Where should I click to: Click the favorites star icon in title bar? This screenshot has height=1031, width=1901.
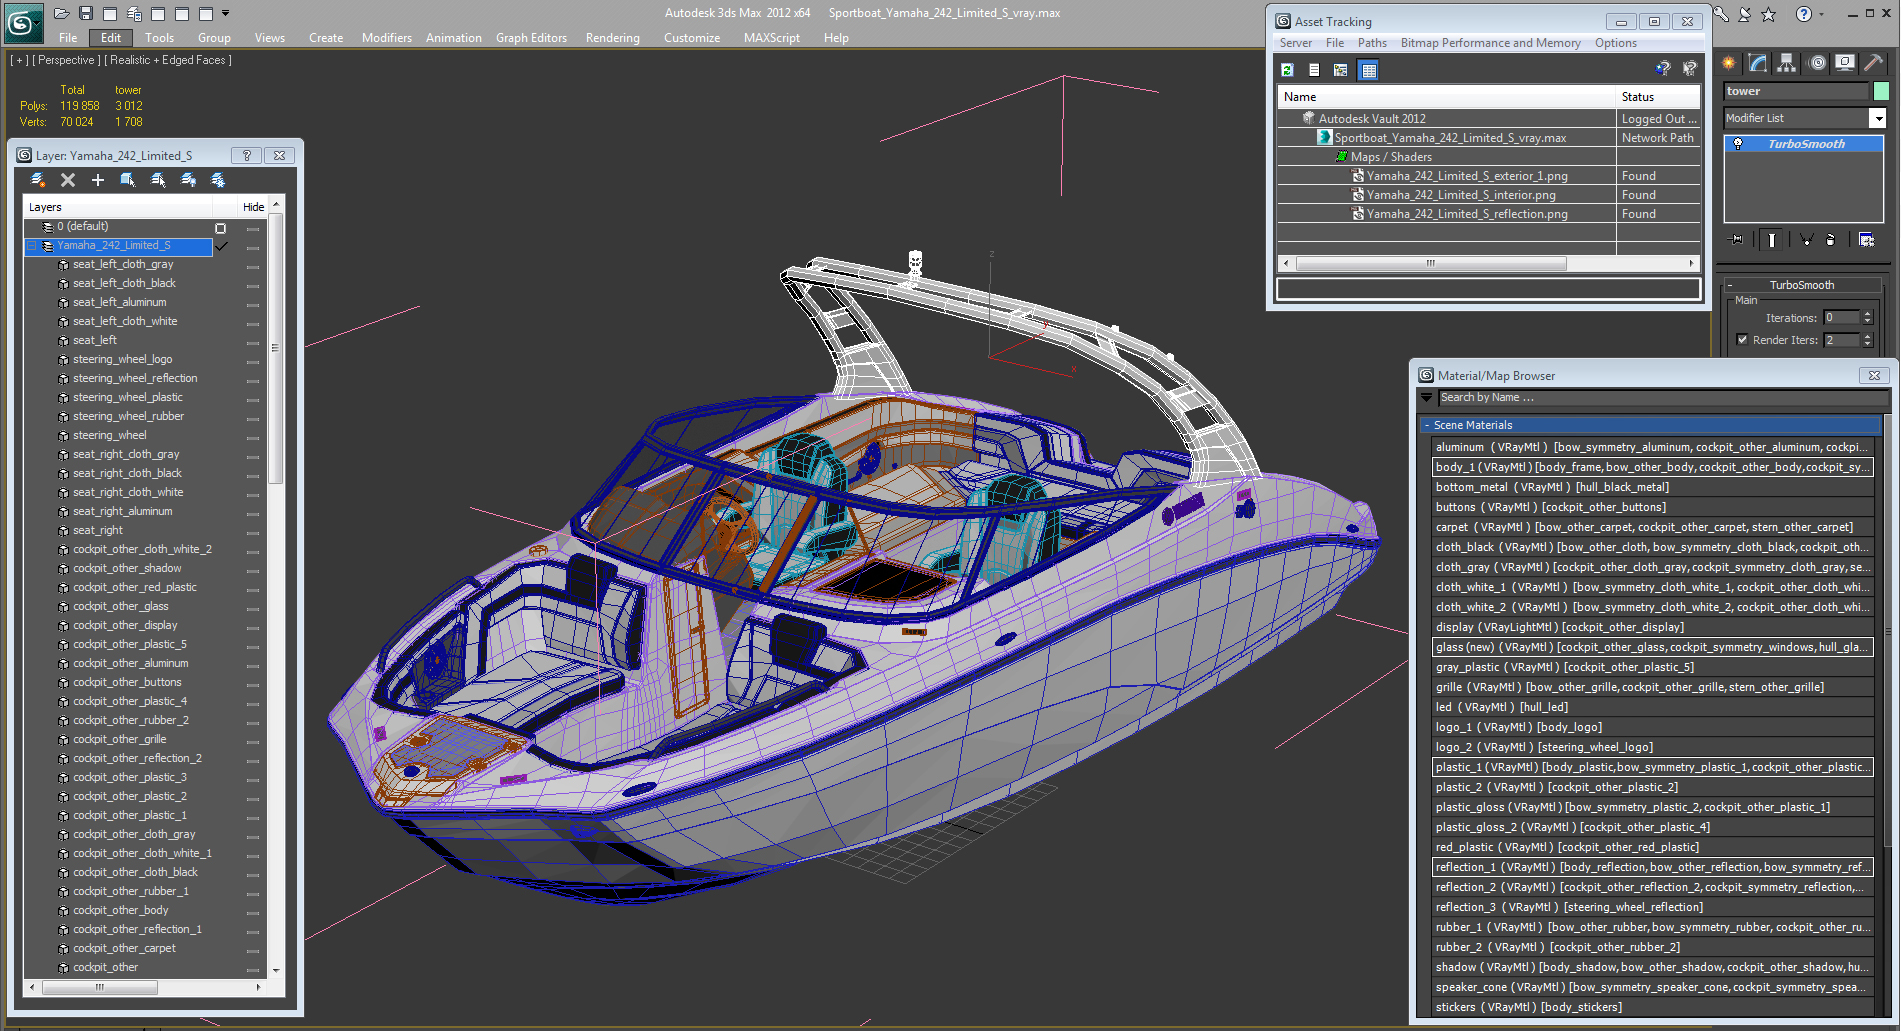point(1768,14)
